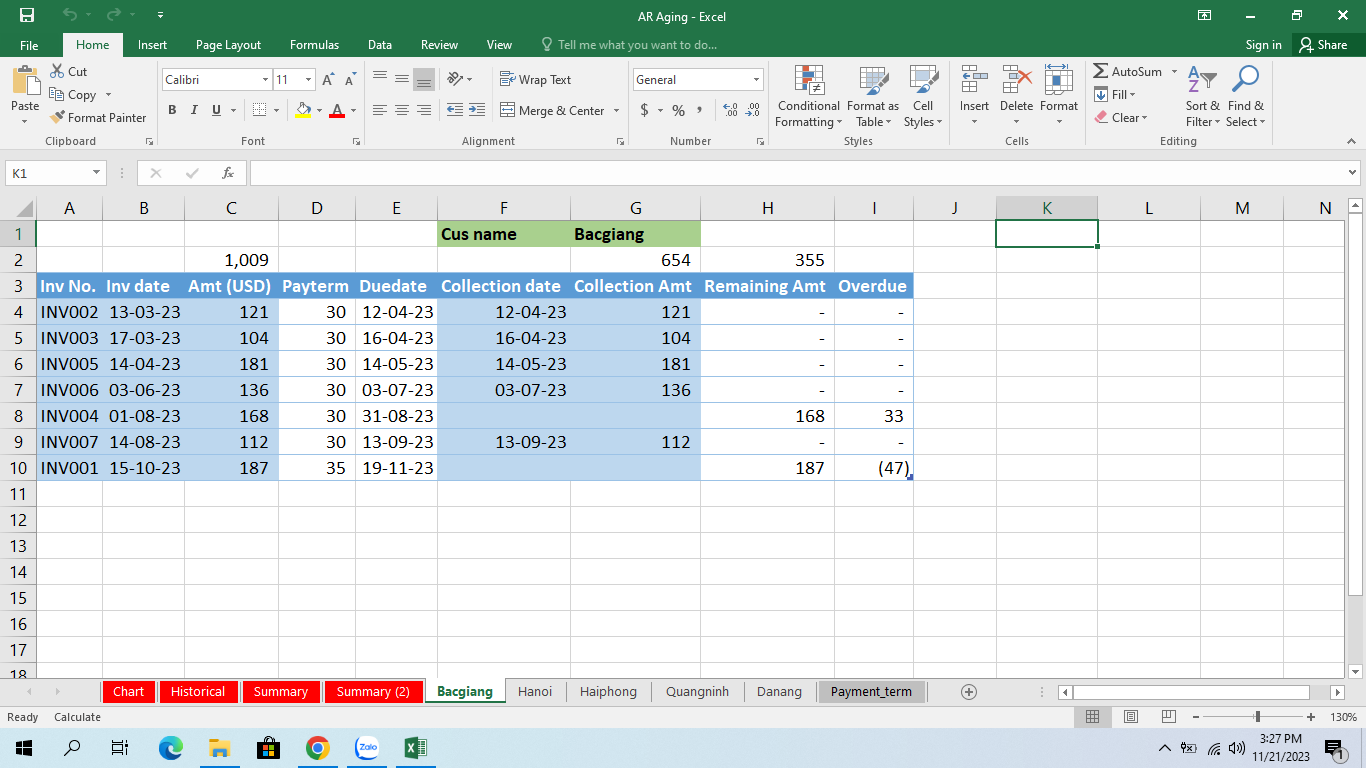Click Zoom In on the status bar

click(x=1309, y=717)
